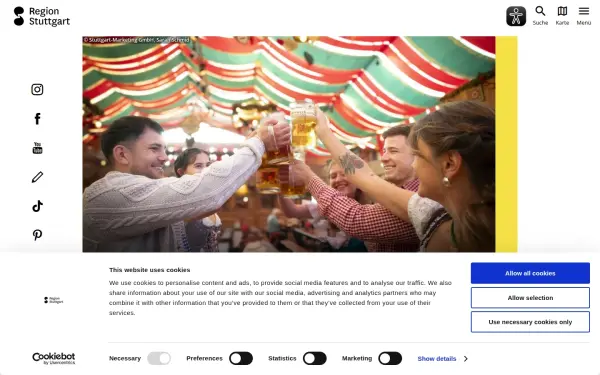Visit the Instagram profile icon
Screen dimensions: 600x375
click(x=37, y=90)
